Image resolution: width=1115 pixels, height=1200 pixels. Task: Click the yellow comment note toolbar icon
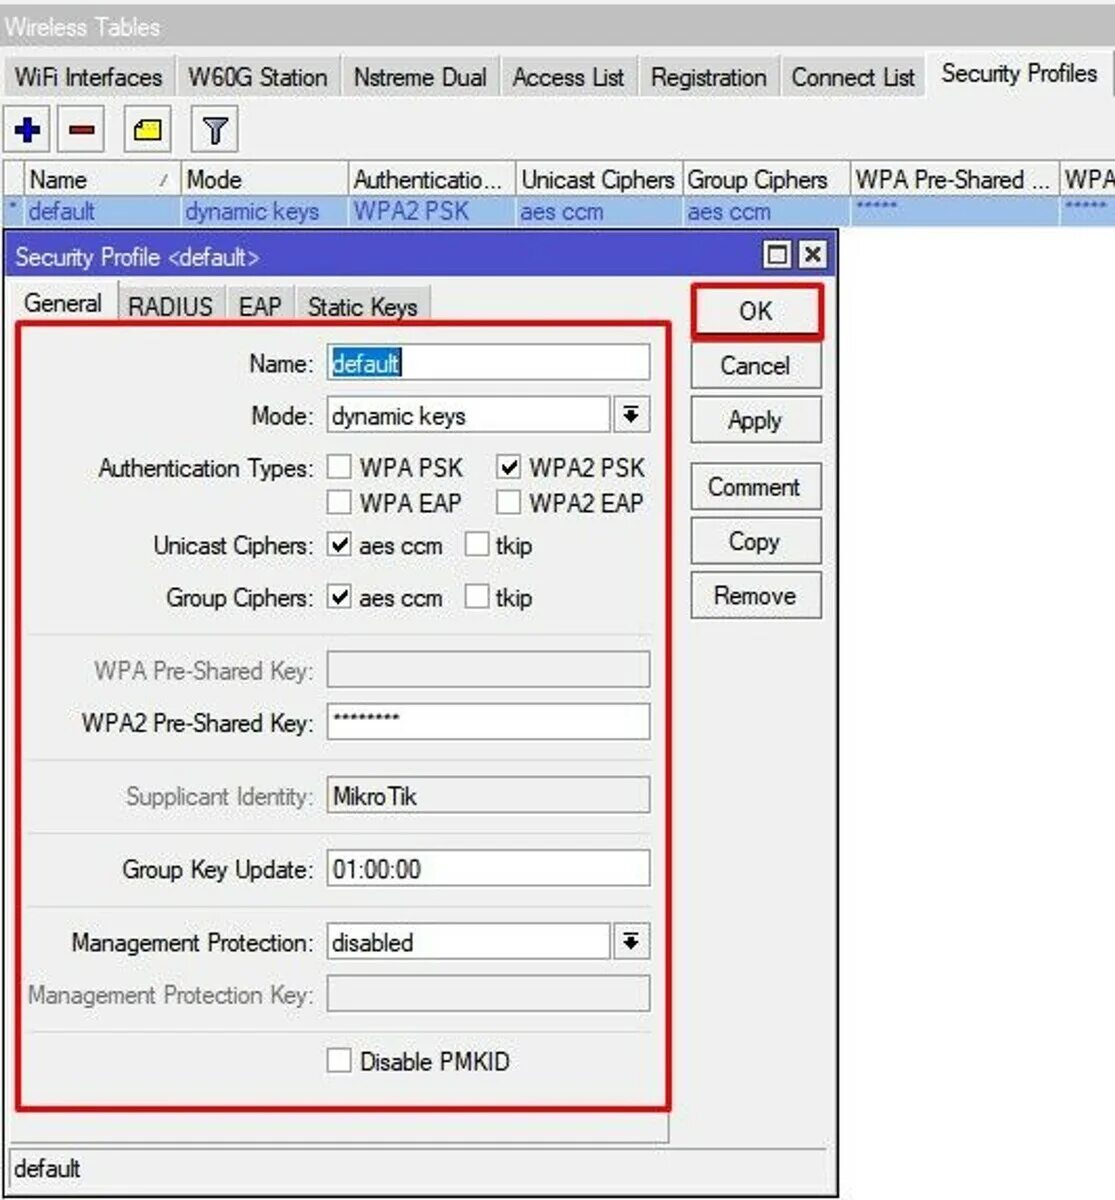coord(148,129)
